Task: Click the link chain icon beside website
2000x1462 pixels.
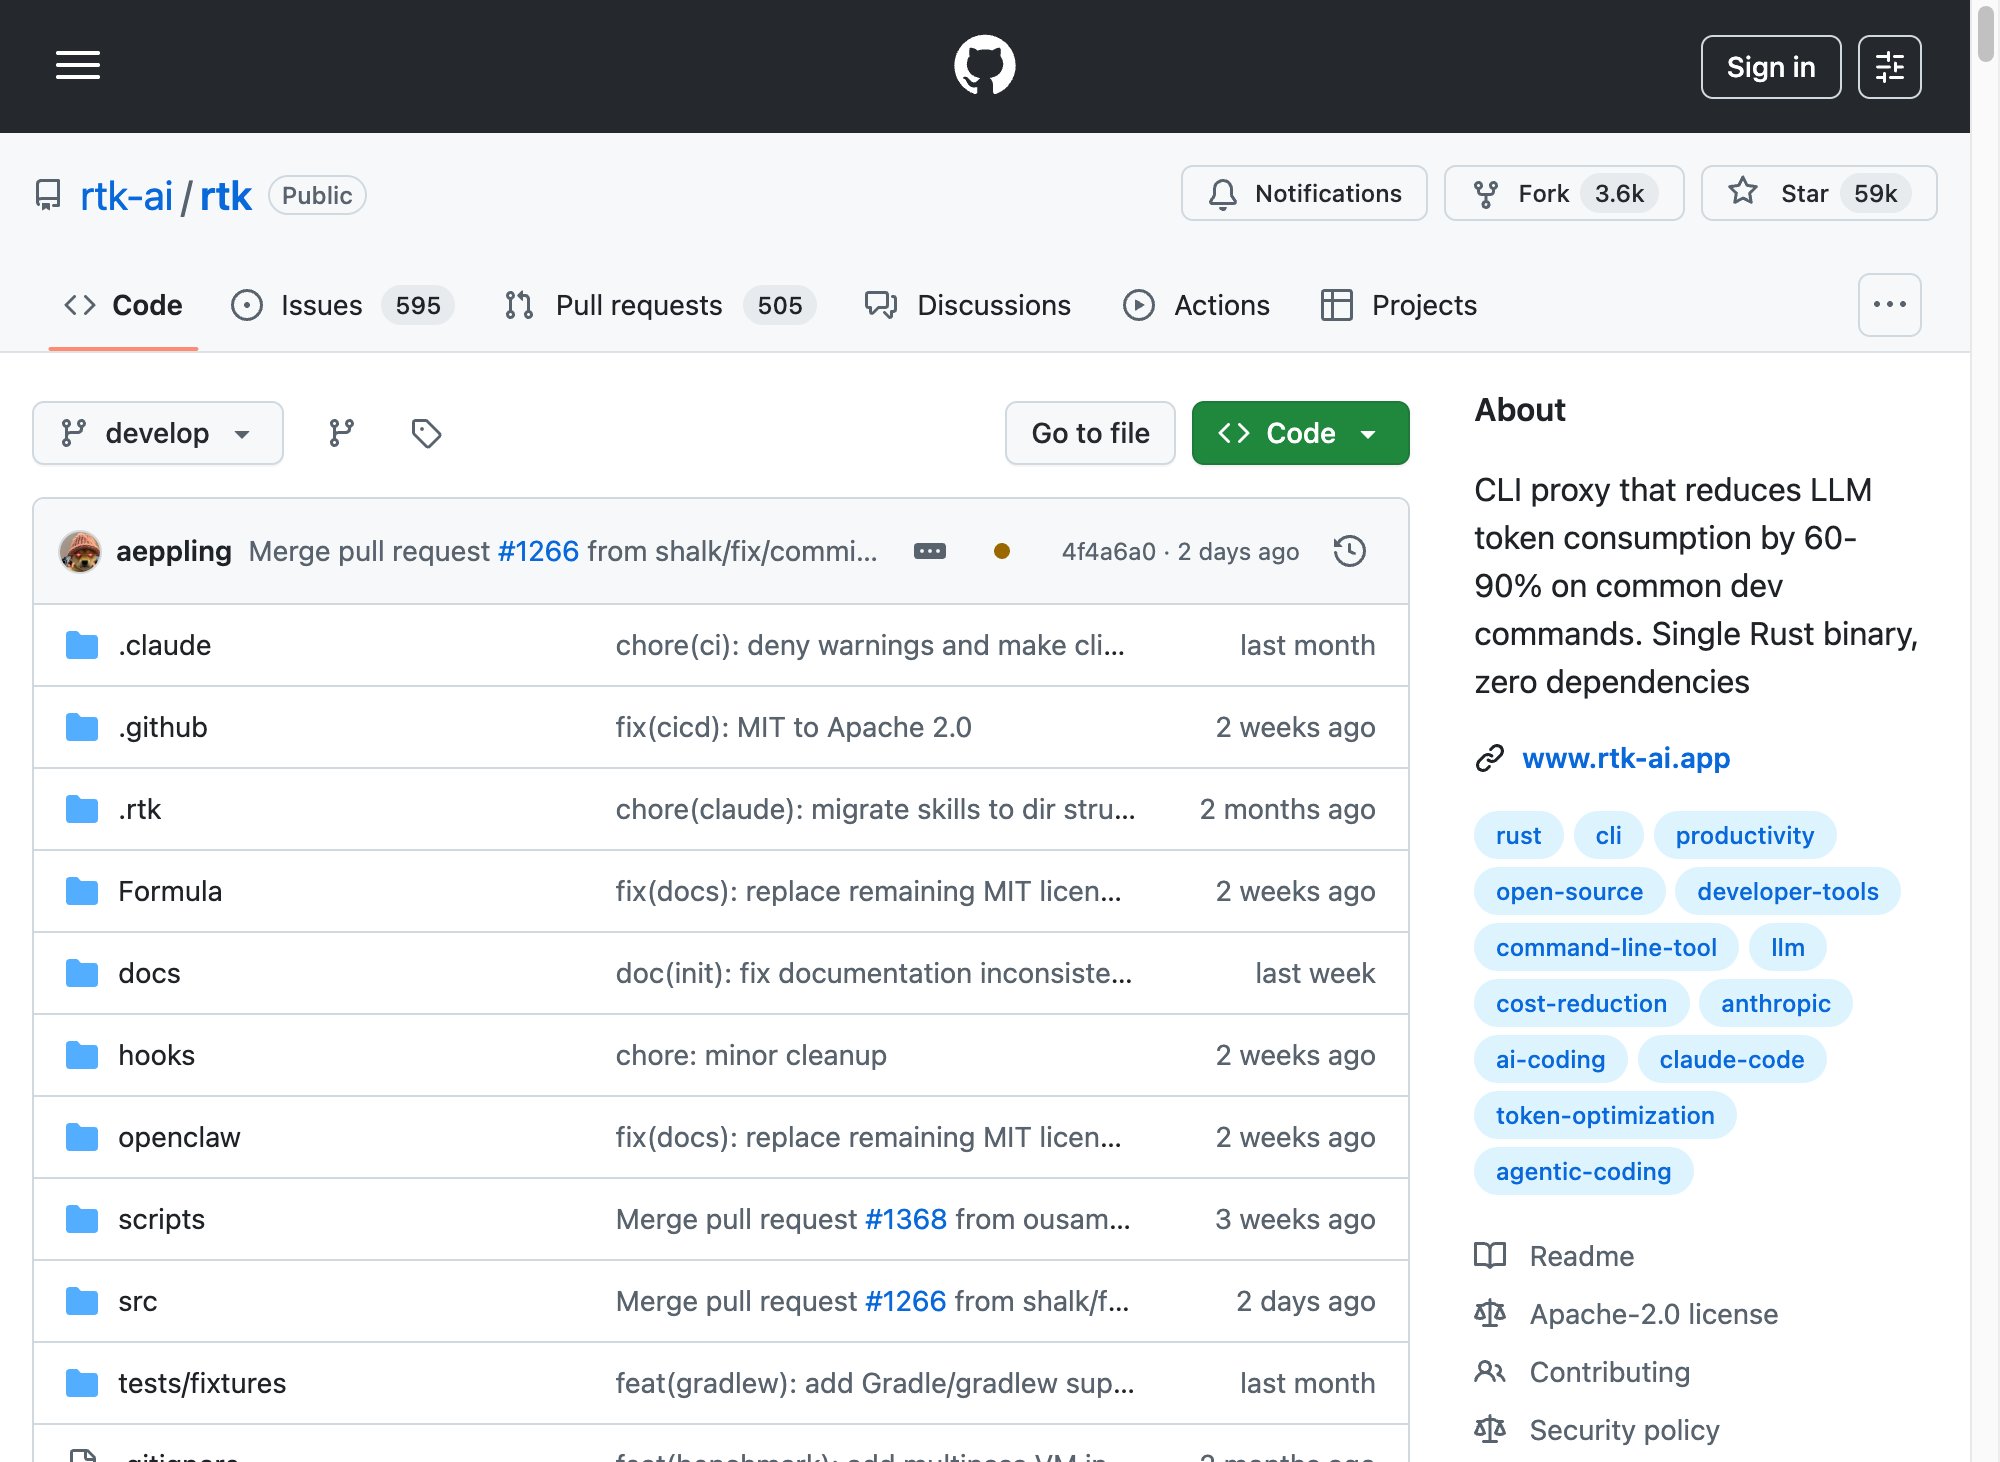Action: [x=1490, y=758]
